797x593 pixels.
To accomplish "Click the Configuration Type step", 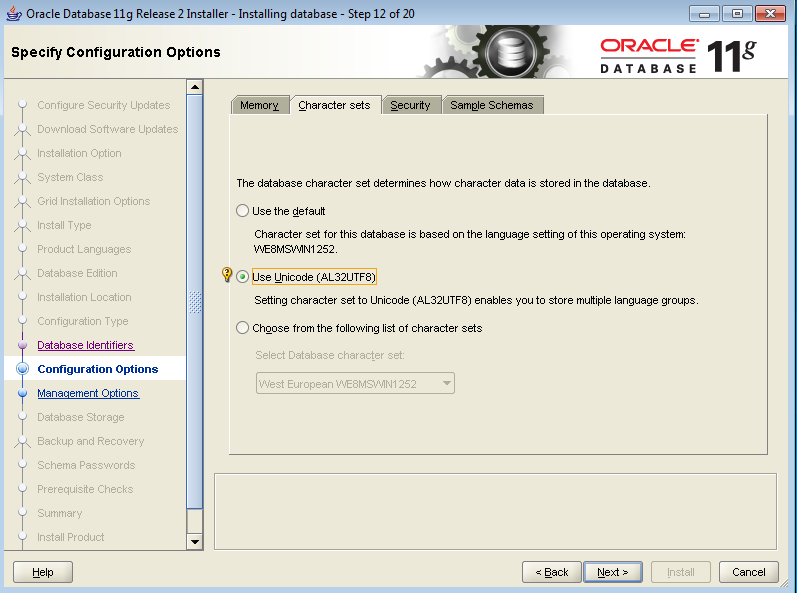I will (82, 321).
